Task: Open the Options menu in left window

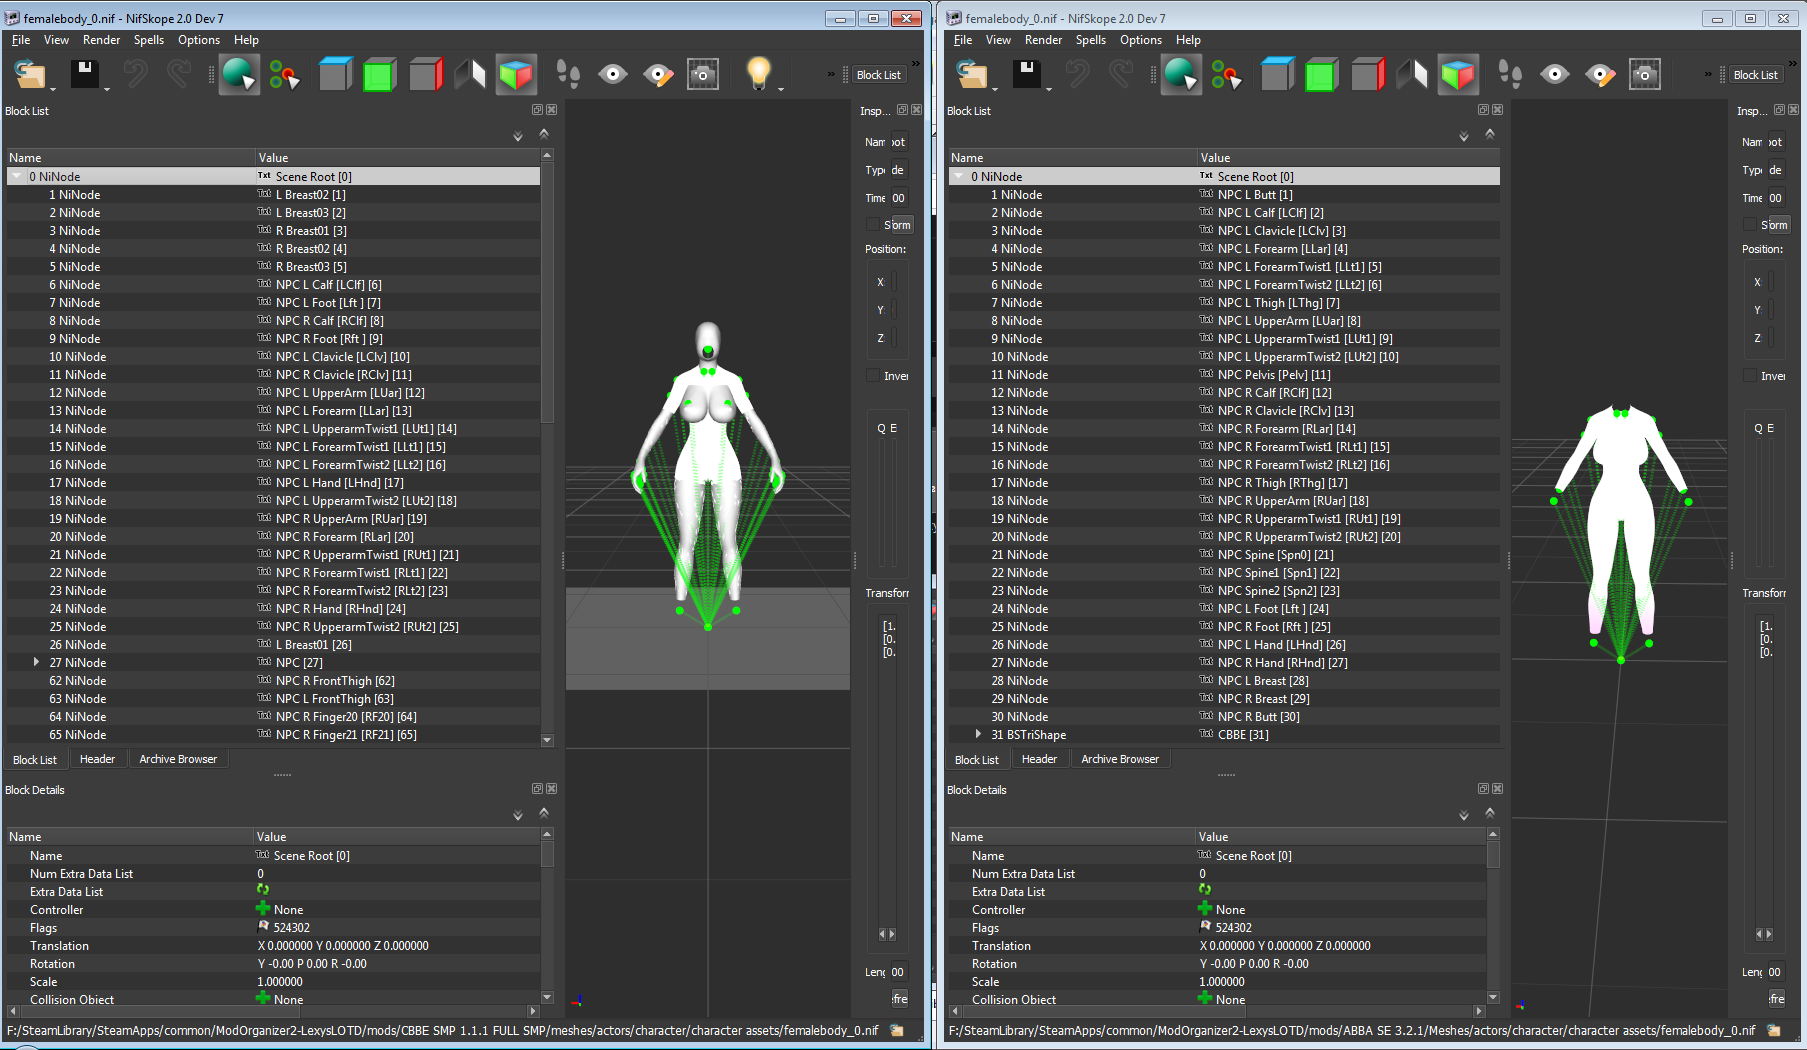Action: click(x=199, y=40)
